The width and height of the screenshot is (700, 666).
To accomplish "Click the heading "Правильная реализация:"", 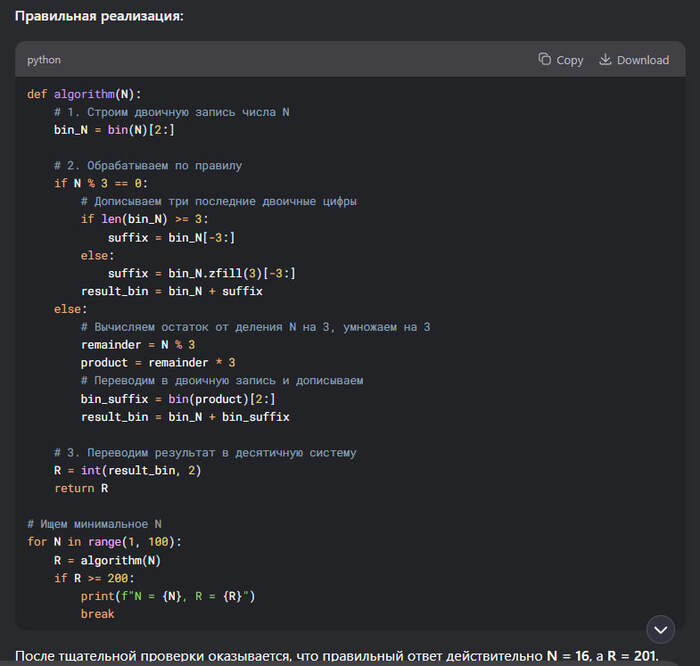I will tap(99, 17).
